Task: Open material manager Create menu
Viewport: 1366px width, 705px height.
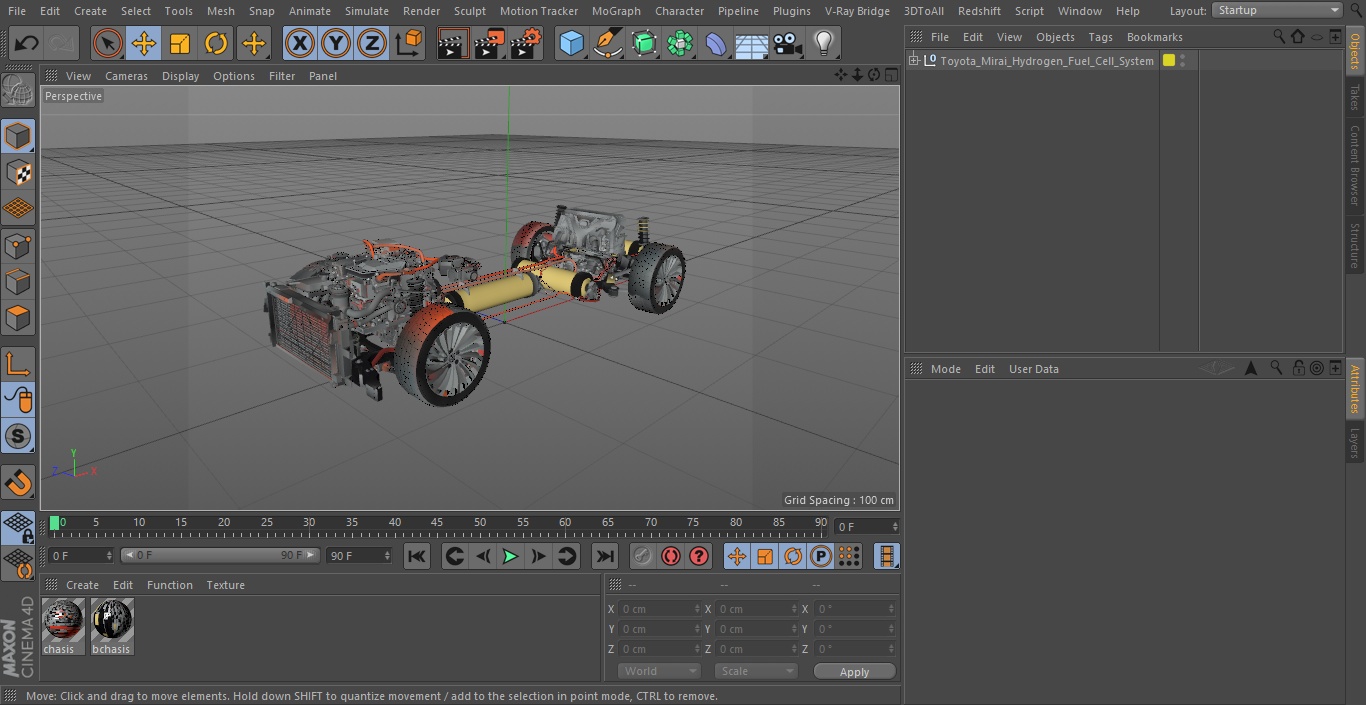Action: [x=82, y=585]
